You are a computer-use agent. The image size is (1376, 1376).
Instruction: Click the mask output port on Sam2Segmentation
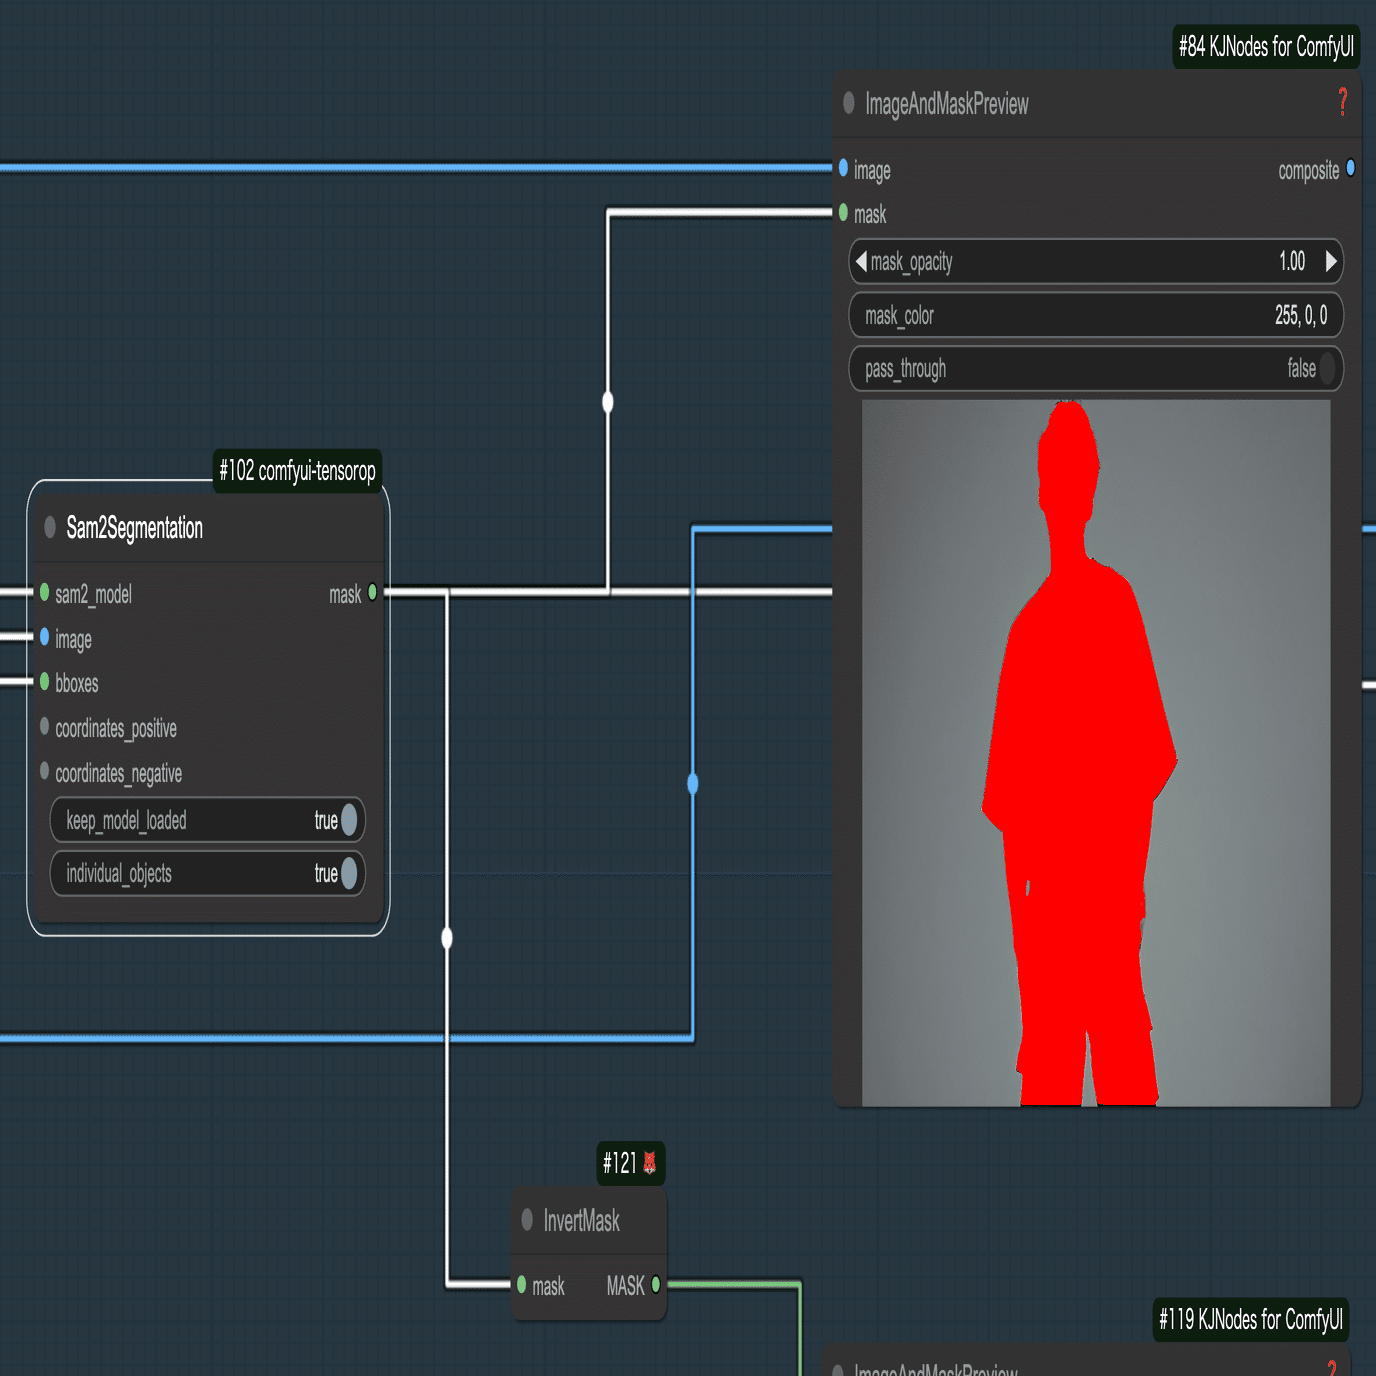(373, 592)
